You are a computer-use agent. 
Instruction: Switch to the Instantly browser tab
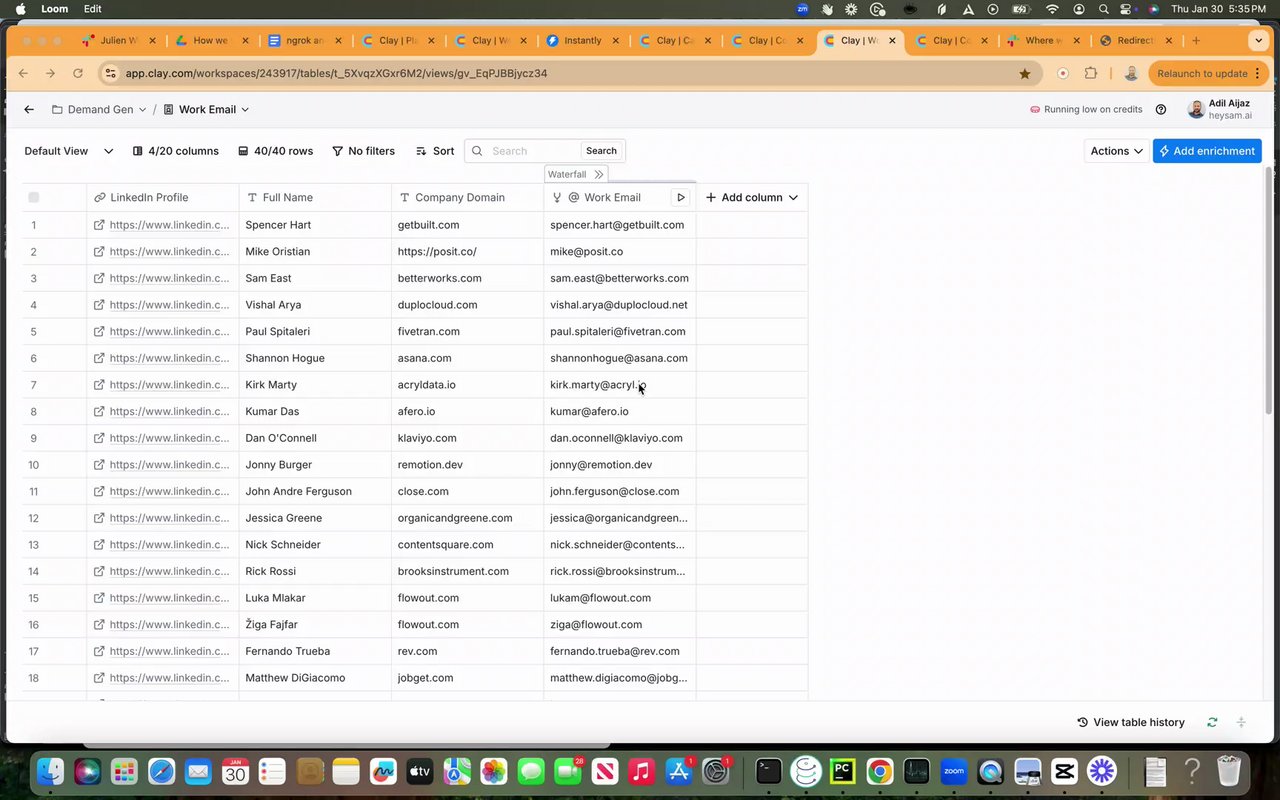(582, 41)
